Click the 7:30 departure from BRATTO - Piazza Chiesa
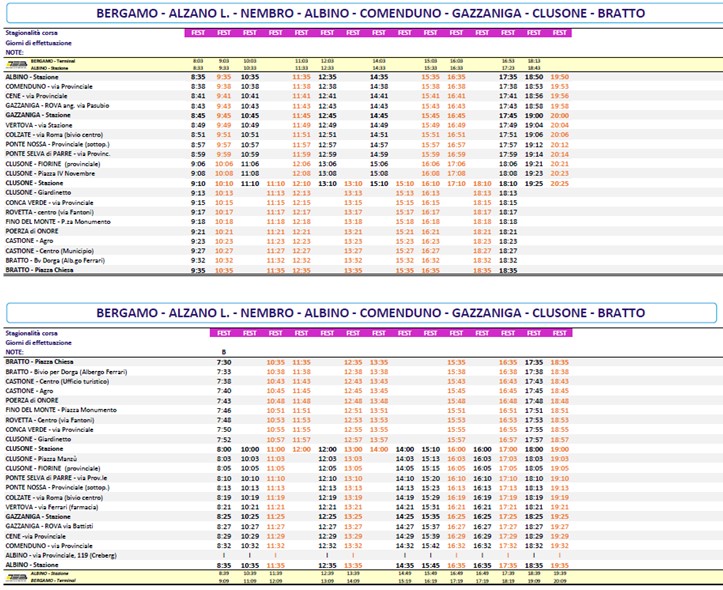723x590 pixels. (x=224, y=362)
